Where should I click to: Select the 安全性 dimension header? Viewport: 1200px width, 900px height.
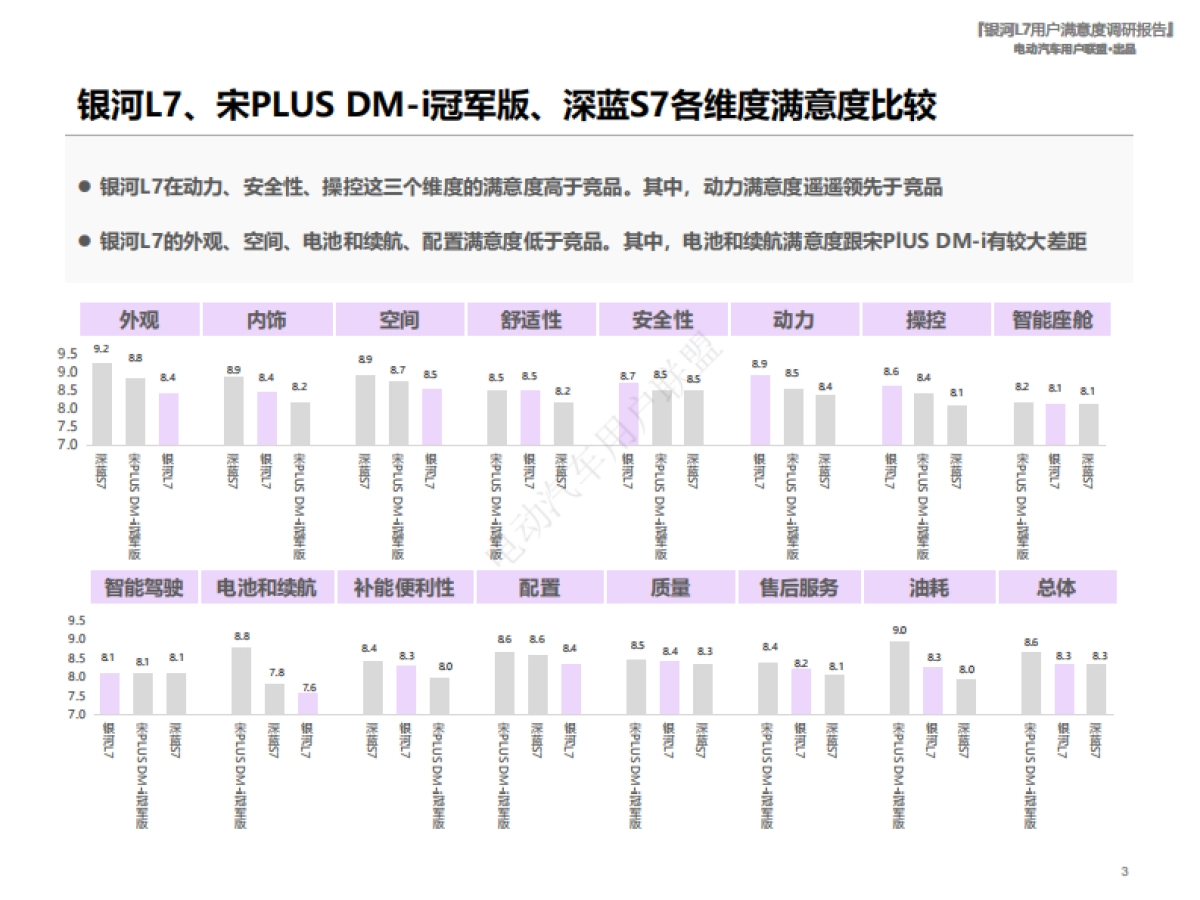[x=664, y=319]
